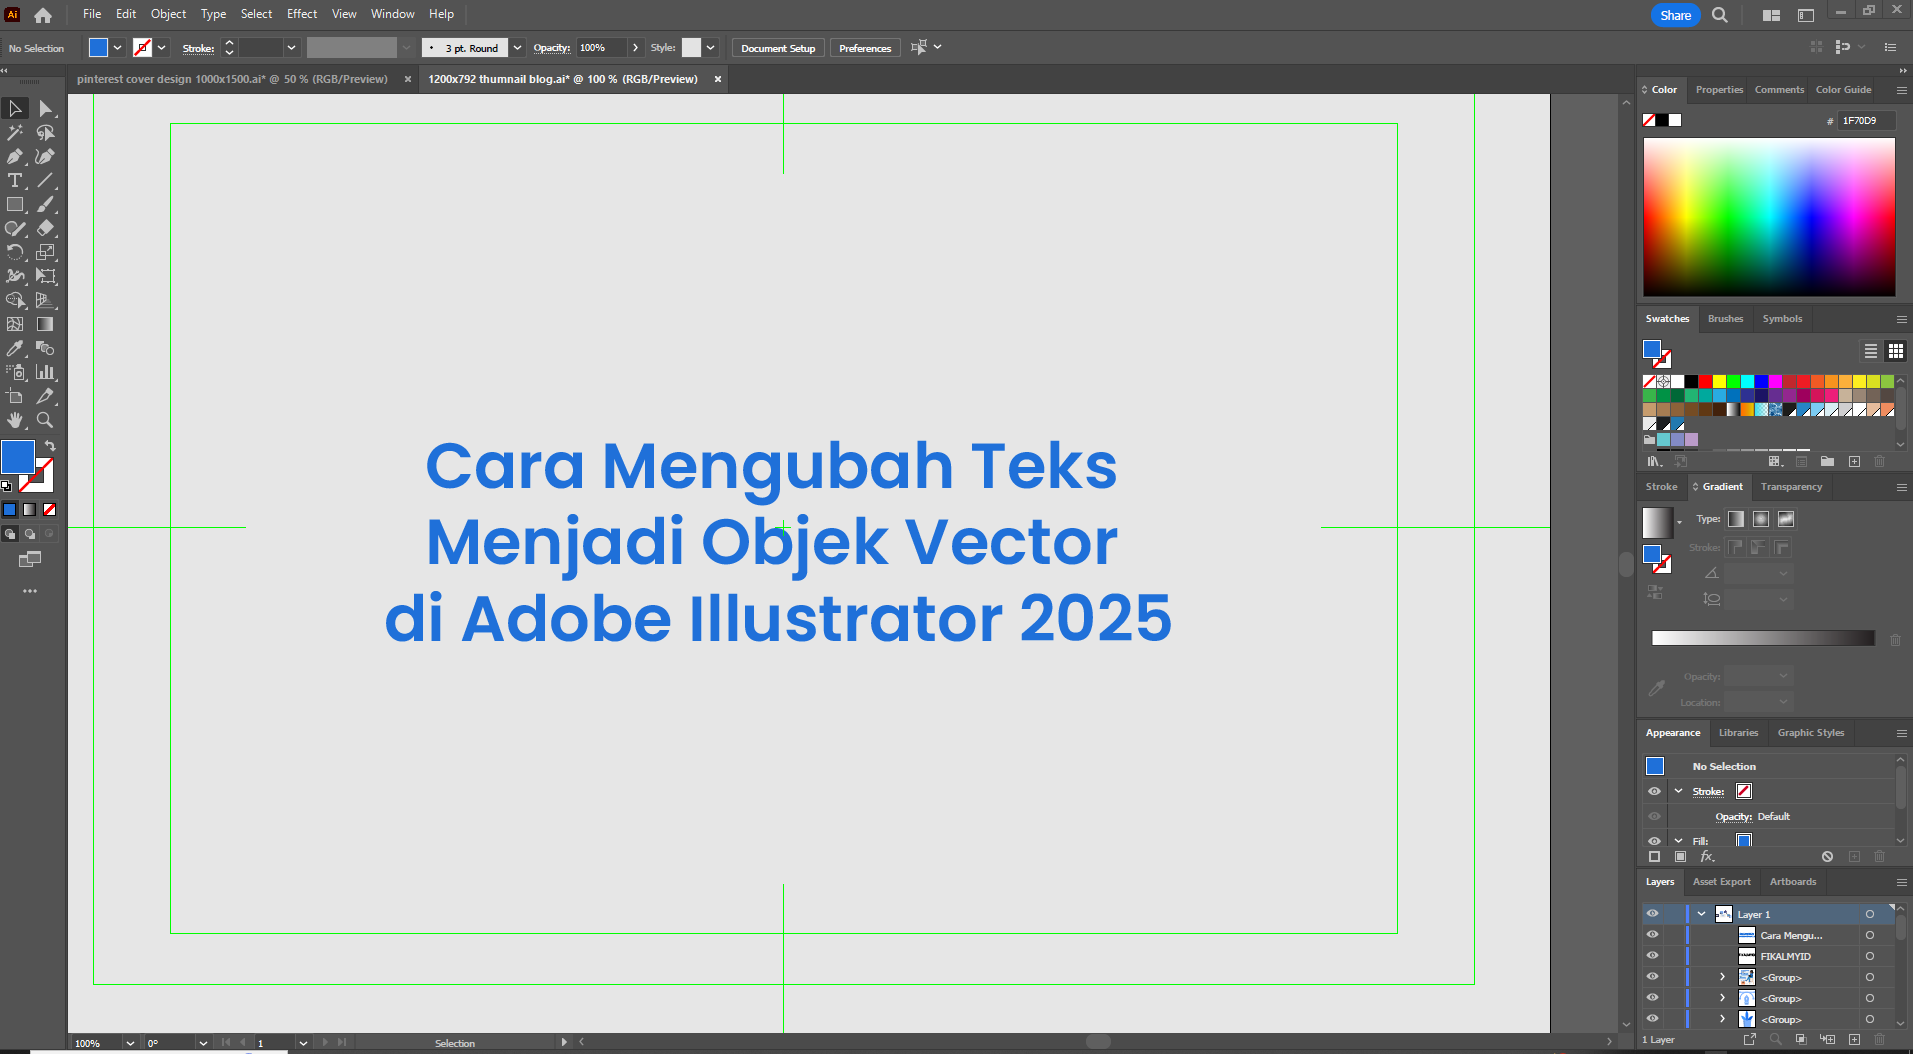The height and width of the screenshot is (1054, 1913).
Task: Select the Eyedropper tool
Action: coord(15,348)
